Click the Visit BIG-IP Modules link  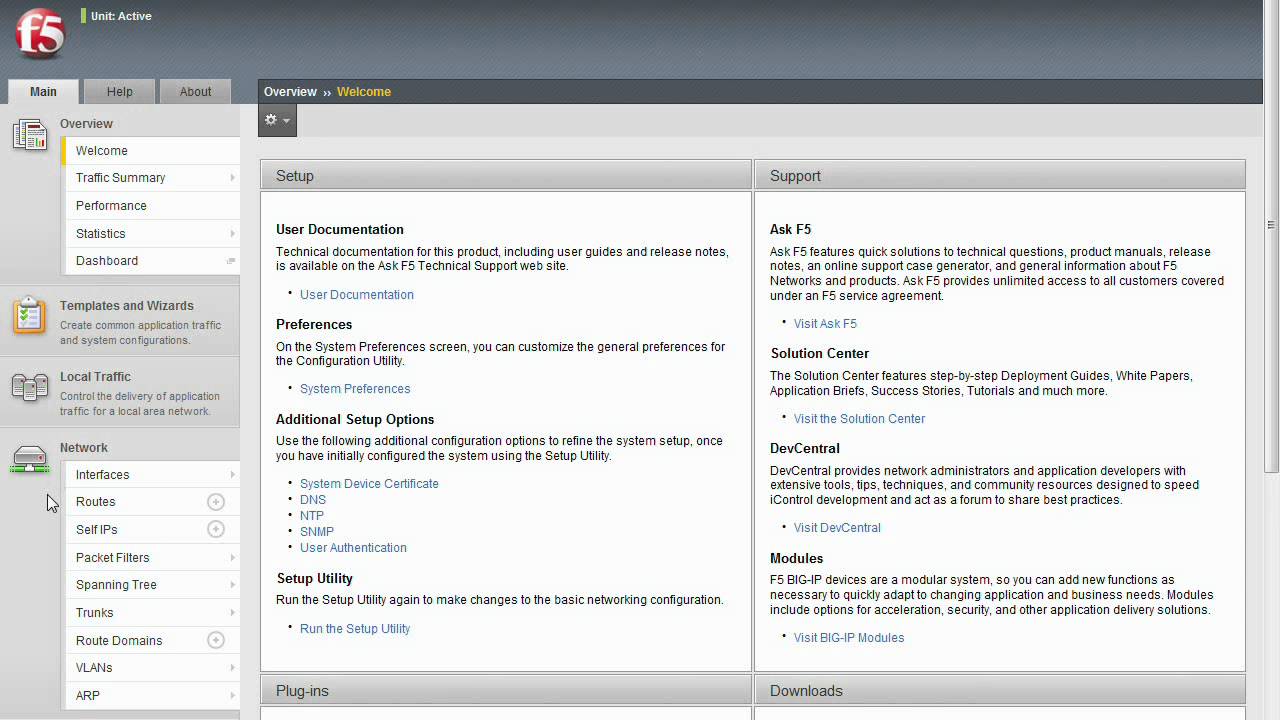[849, 638]
